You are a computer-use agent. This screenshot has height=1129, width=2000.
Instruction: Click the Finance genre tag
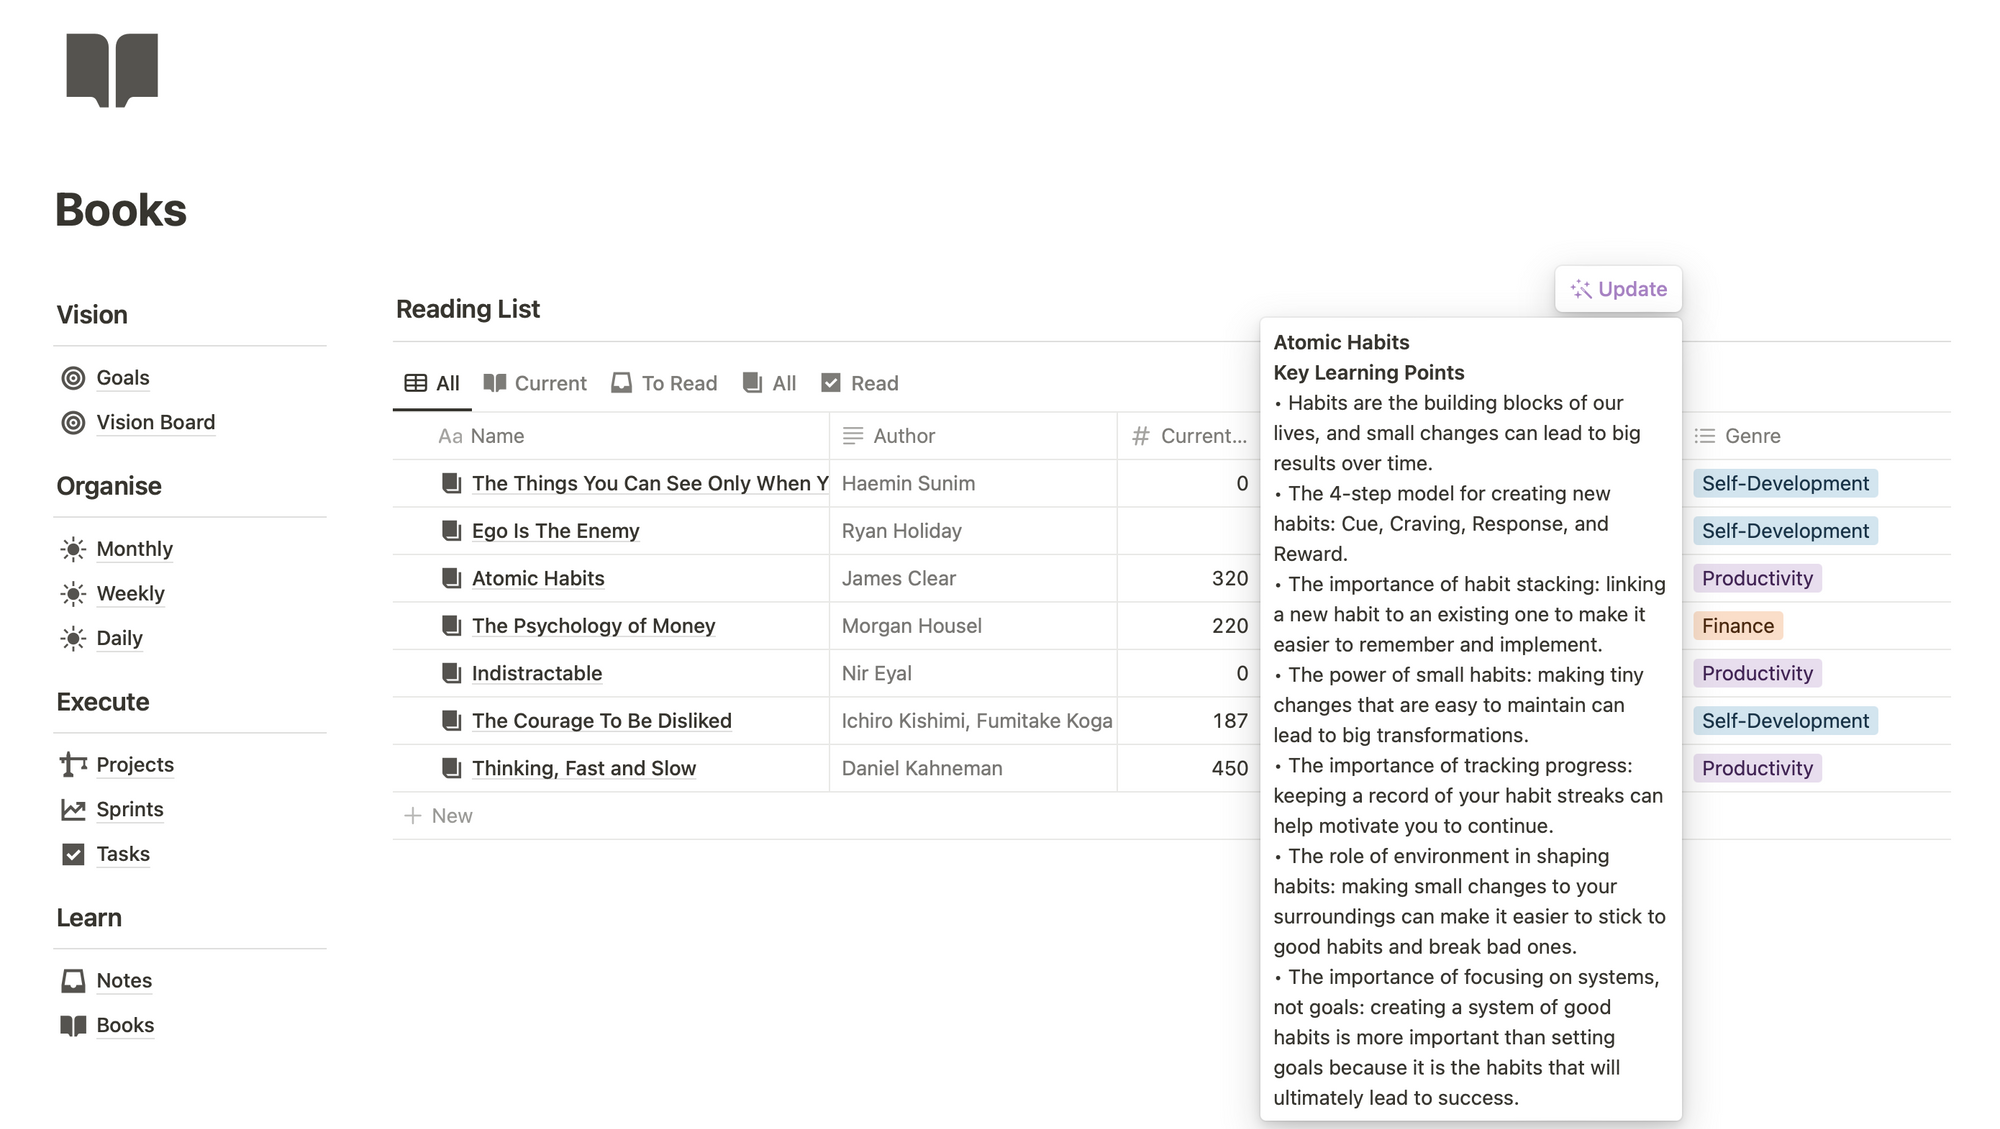point(1737,625)
